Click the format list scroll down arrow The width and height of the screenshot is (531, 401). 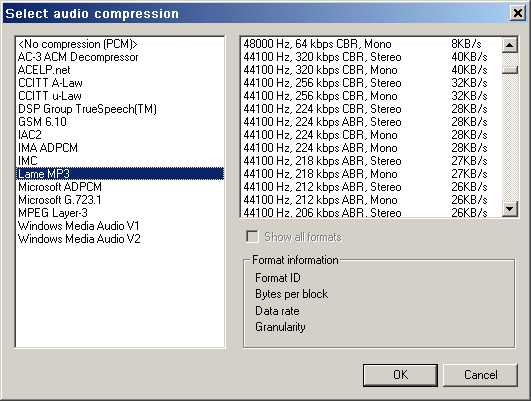pyautogui.click(x=510, y=209)
